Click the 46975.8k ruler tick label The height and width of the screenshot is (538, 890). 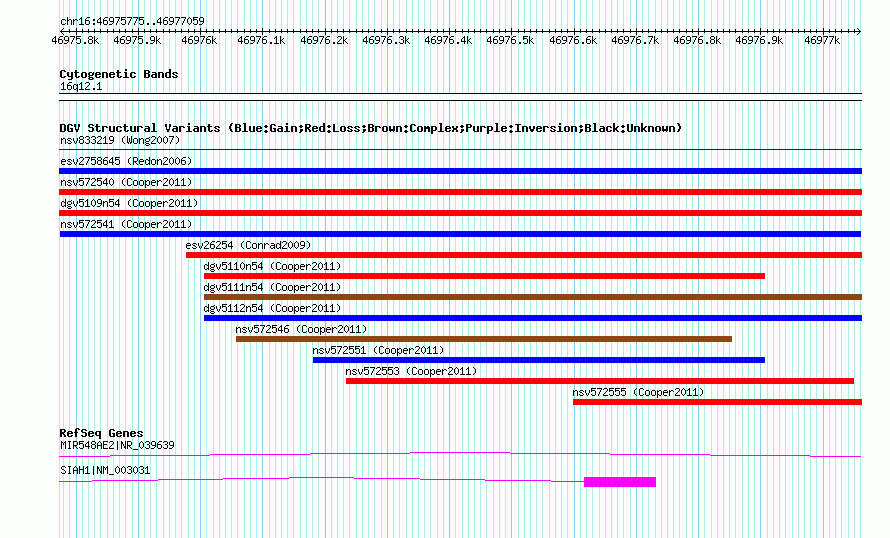tap(75, 40)
